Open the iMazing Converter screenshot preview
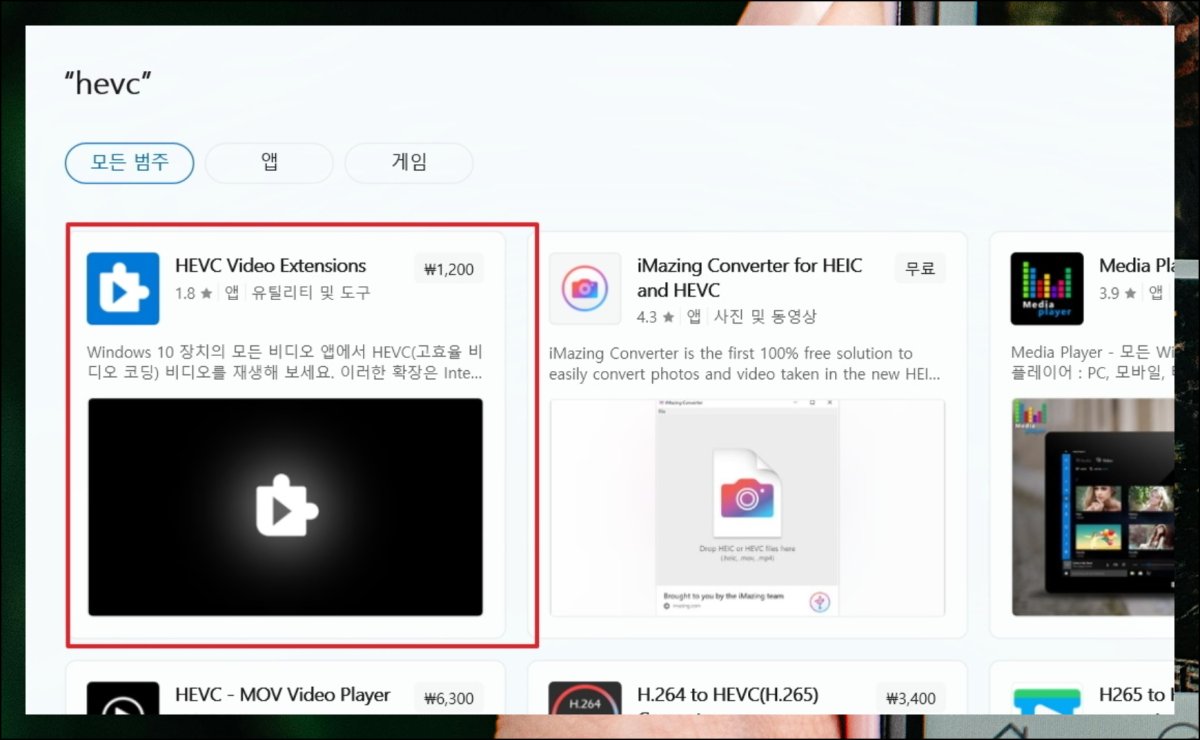1200x740 pixels. (x=747, y=507)
